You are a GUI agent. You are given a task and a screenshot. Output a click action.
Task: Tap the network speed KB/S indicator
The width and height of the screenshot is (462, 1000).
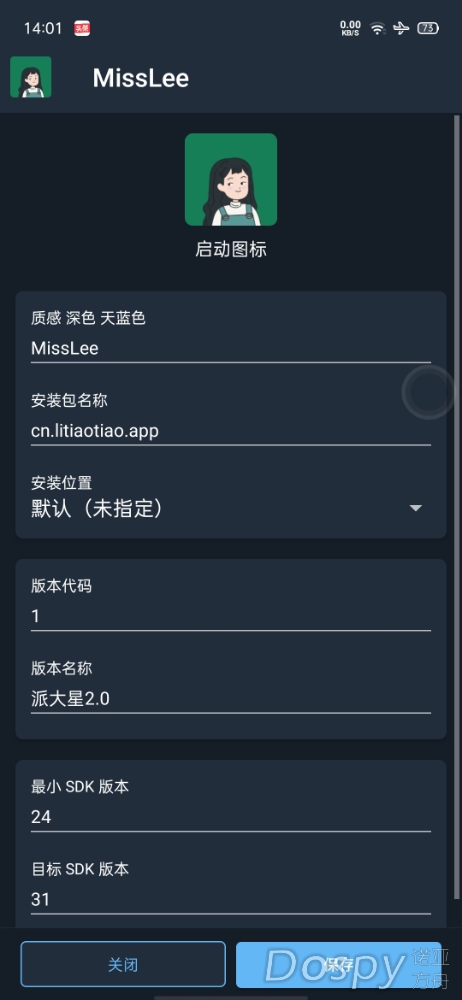click(x=351, y=28)
